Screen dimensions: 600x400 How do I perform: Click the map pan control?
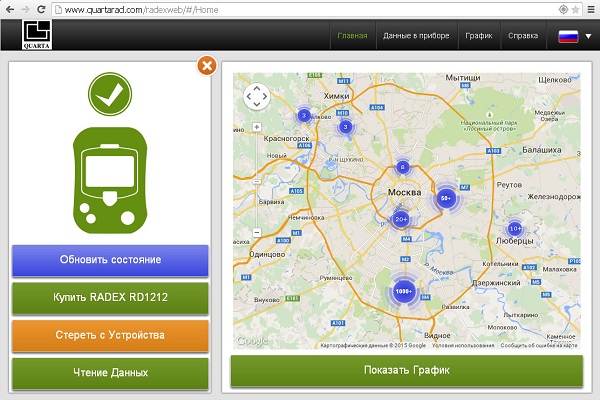pos(256,96)
